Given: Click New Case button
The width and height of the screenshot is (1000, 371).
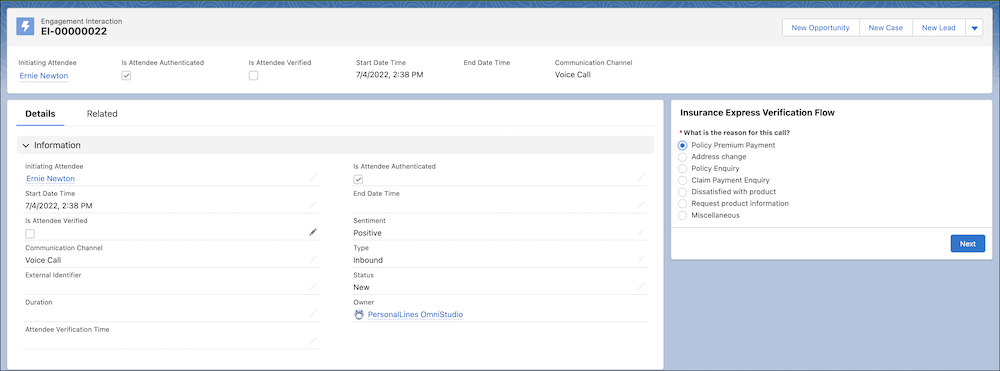Looking at the screenshot, I should (885, 28).
